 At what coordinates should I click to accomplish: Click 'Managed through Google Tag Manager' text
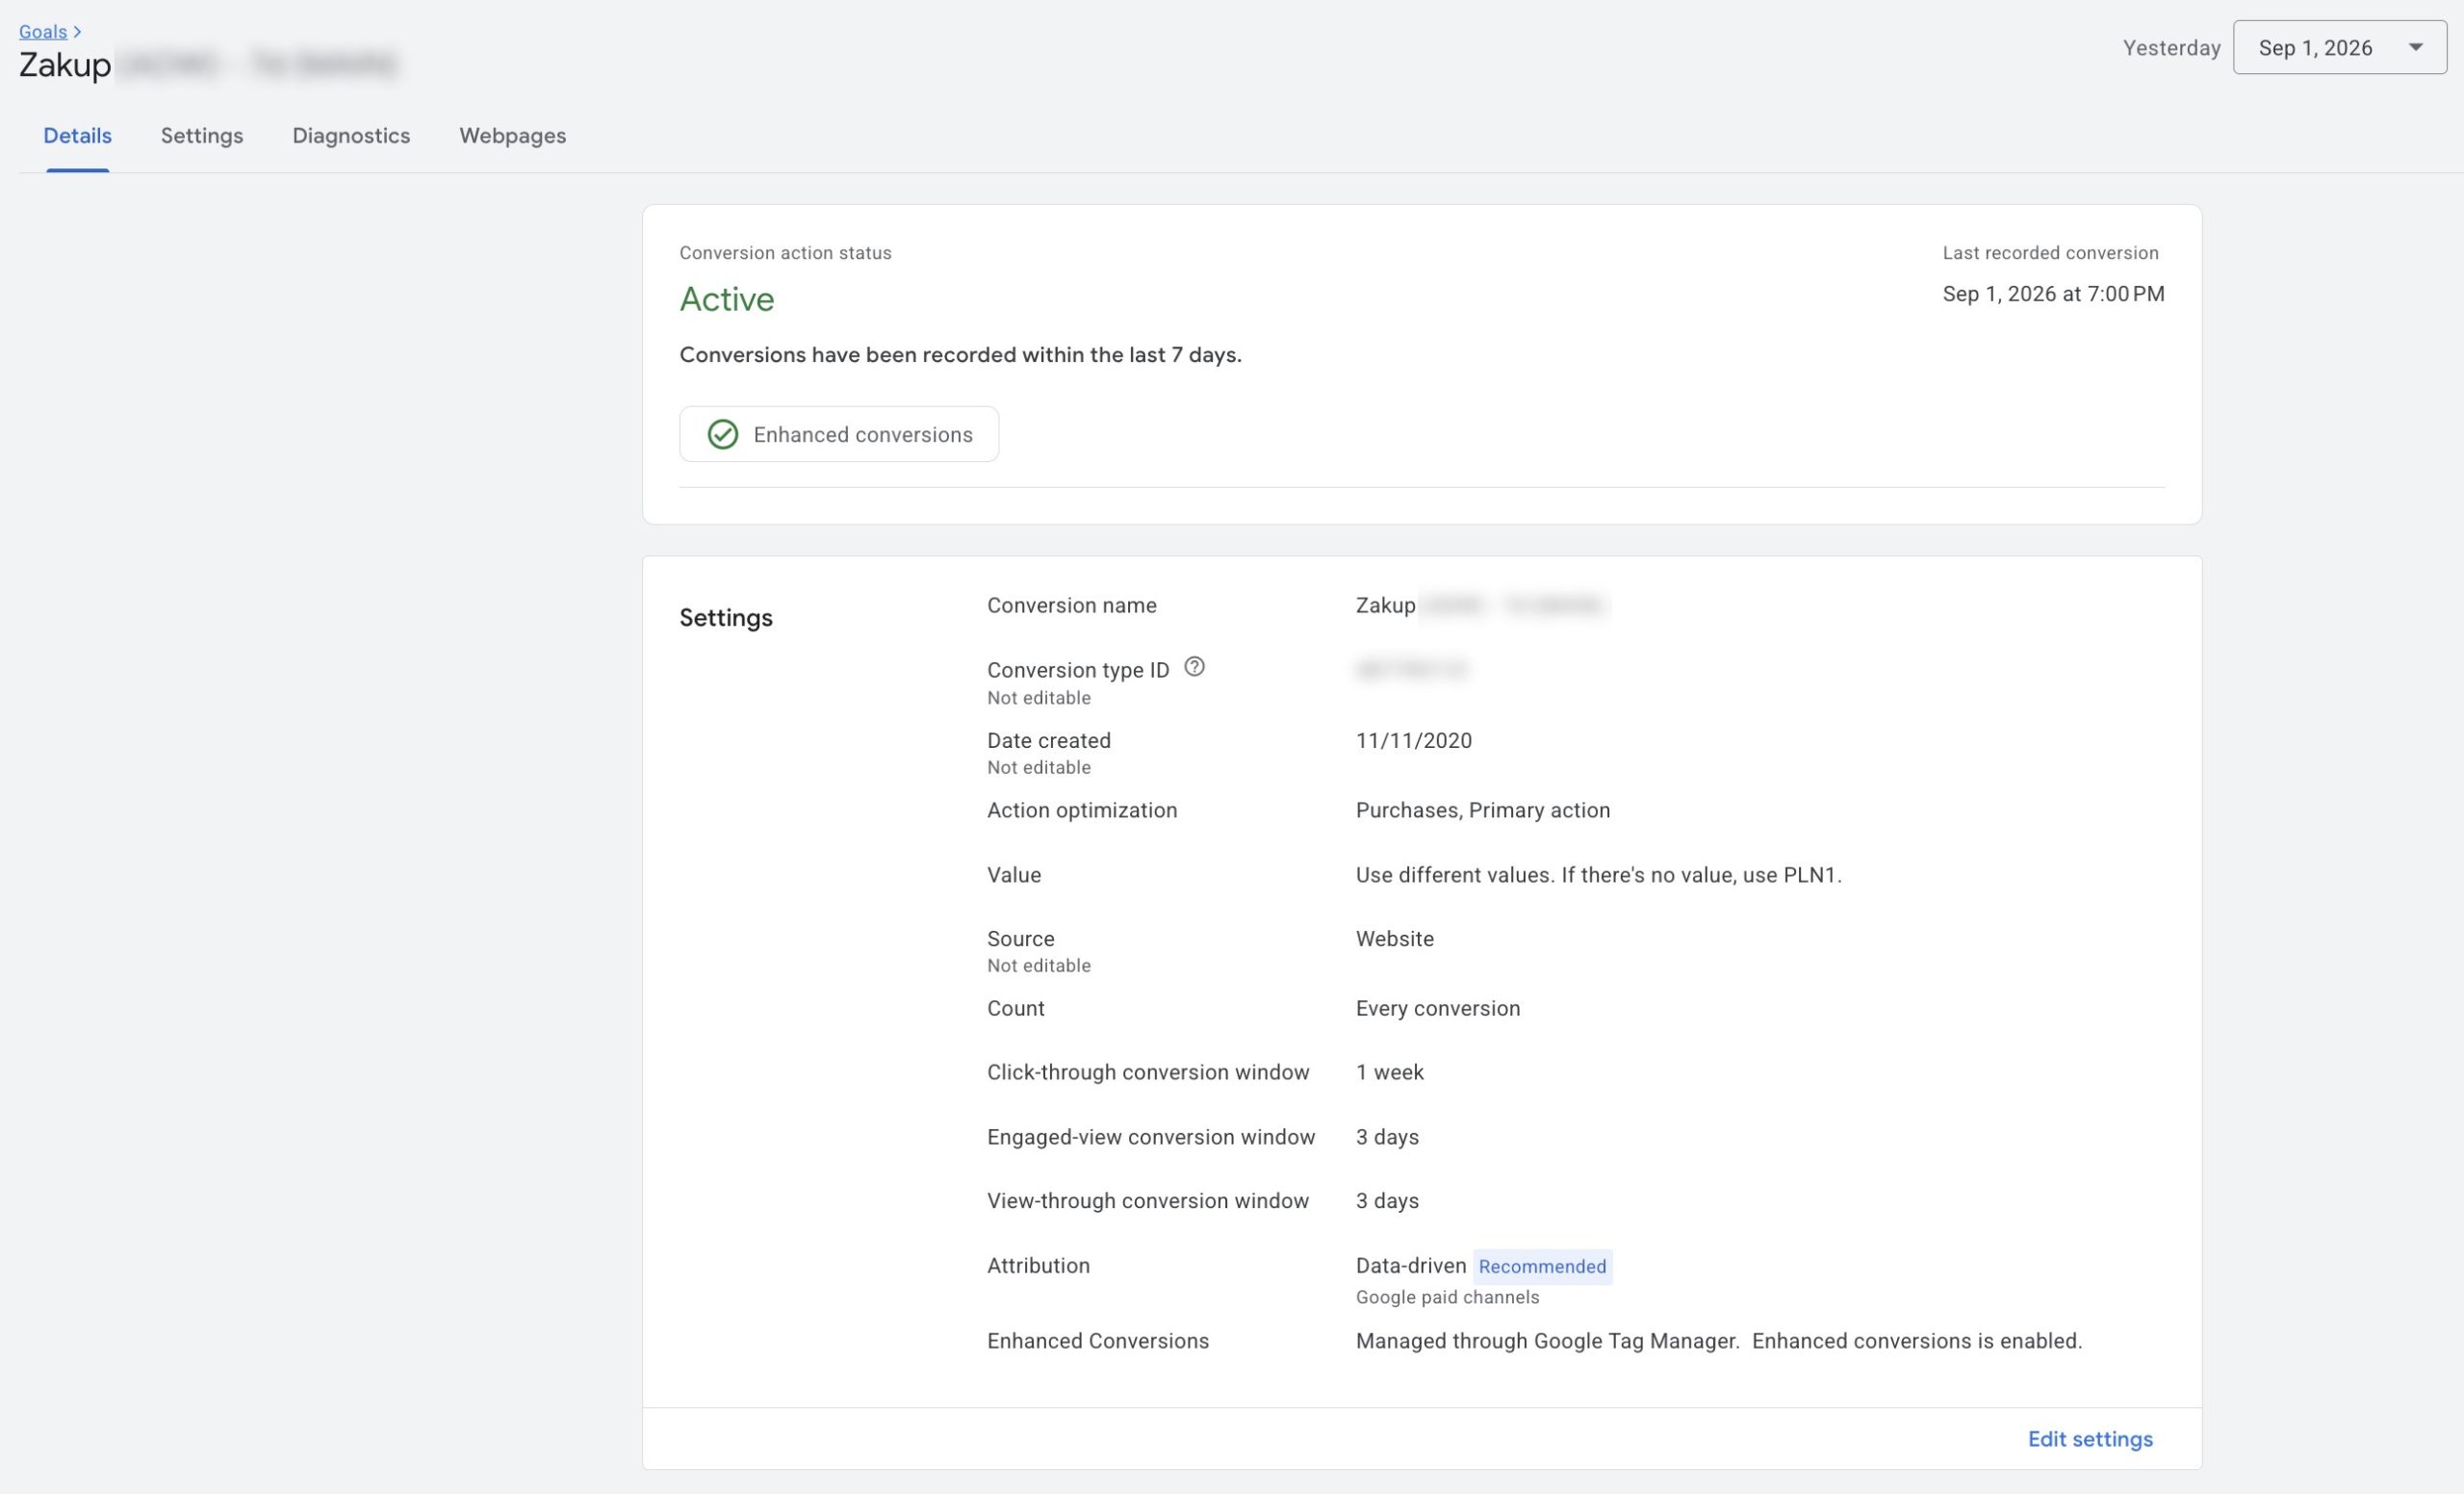pos(1548,1341)
